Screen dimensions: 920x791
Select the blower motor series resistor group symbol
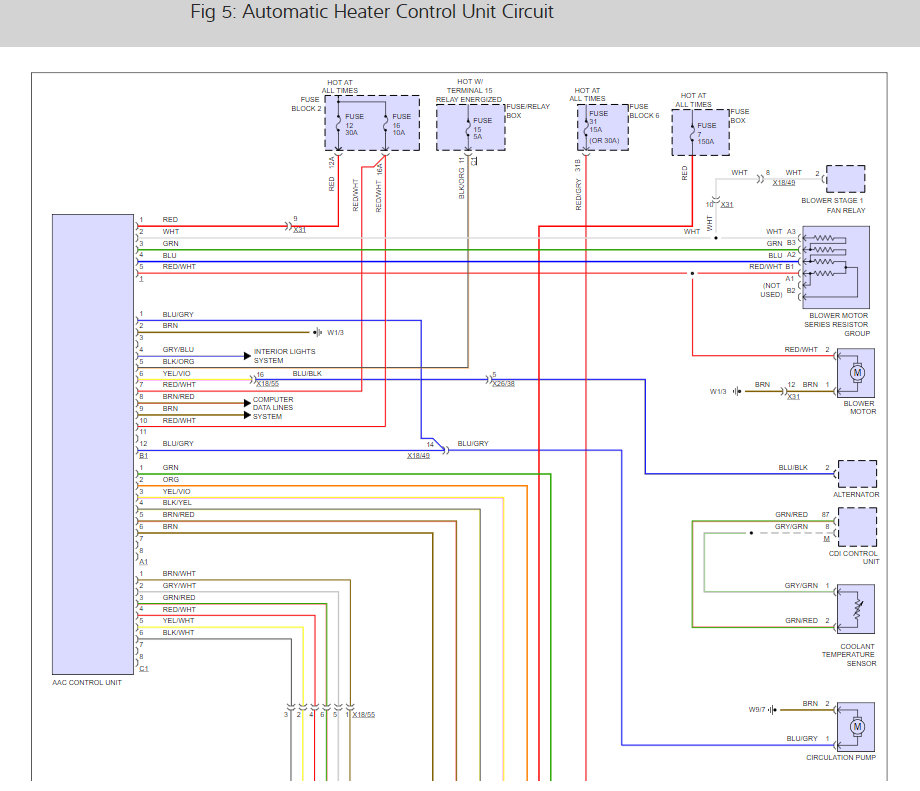836,268
